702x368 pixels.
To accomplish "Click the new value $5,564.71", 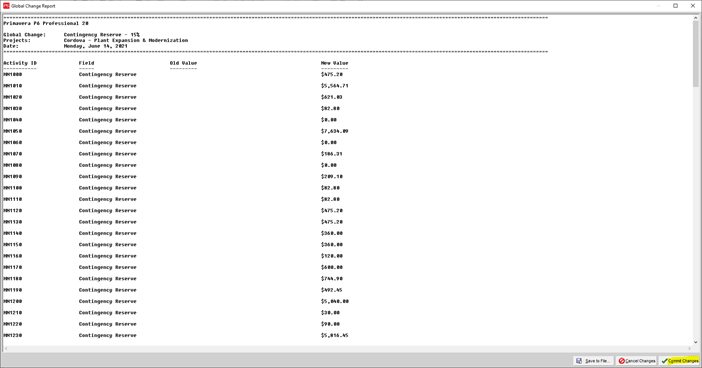I will click(334, 86).
